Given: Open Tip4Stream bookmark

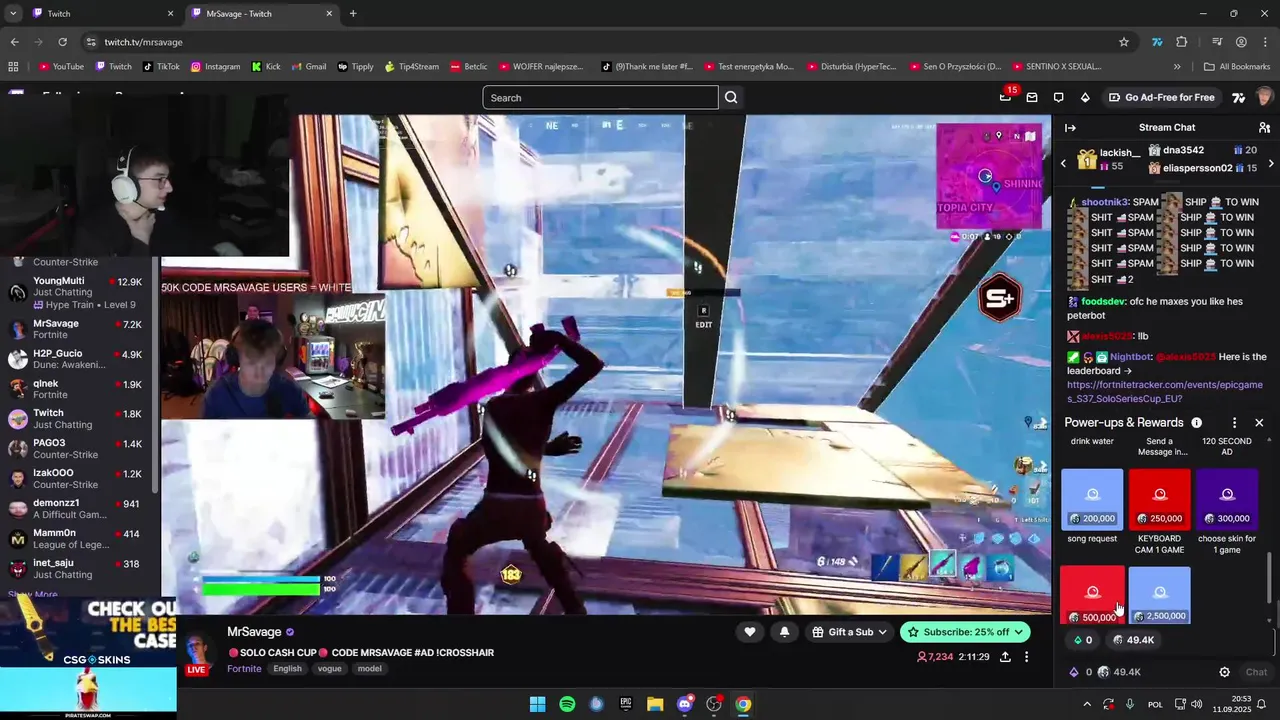Looking at the screenshot, I should (411, 67).
